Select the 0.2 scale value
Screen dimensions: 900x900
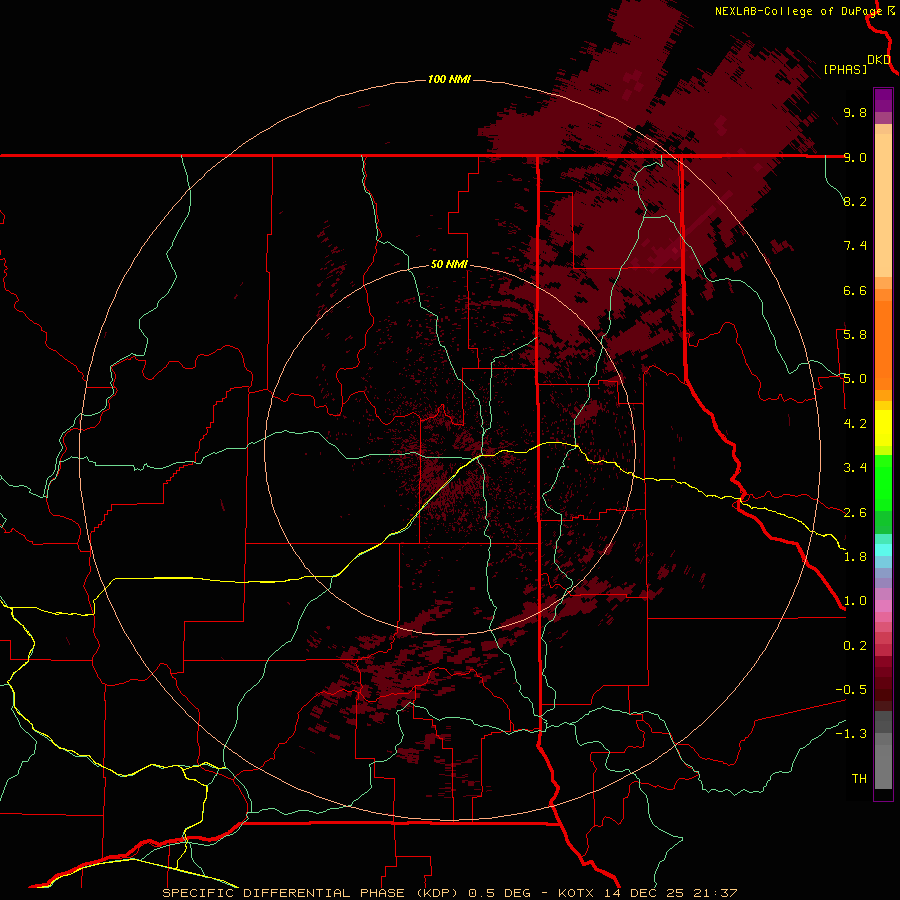[855, 646]
